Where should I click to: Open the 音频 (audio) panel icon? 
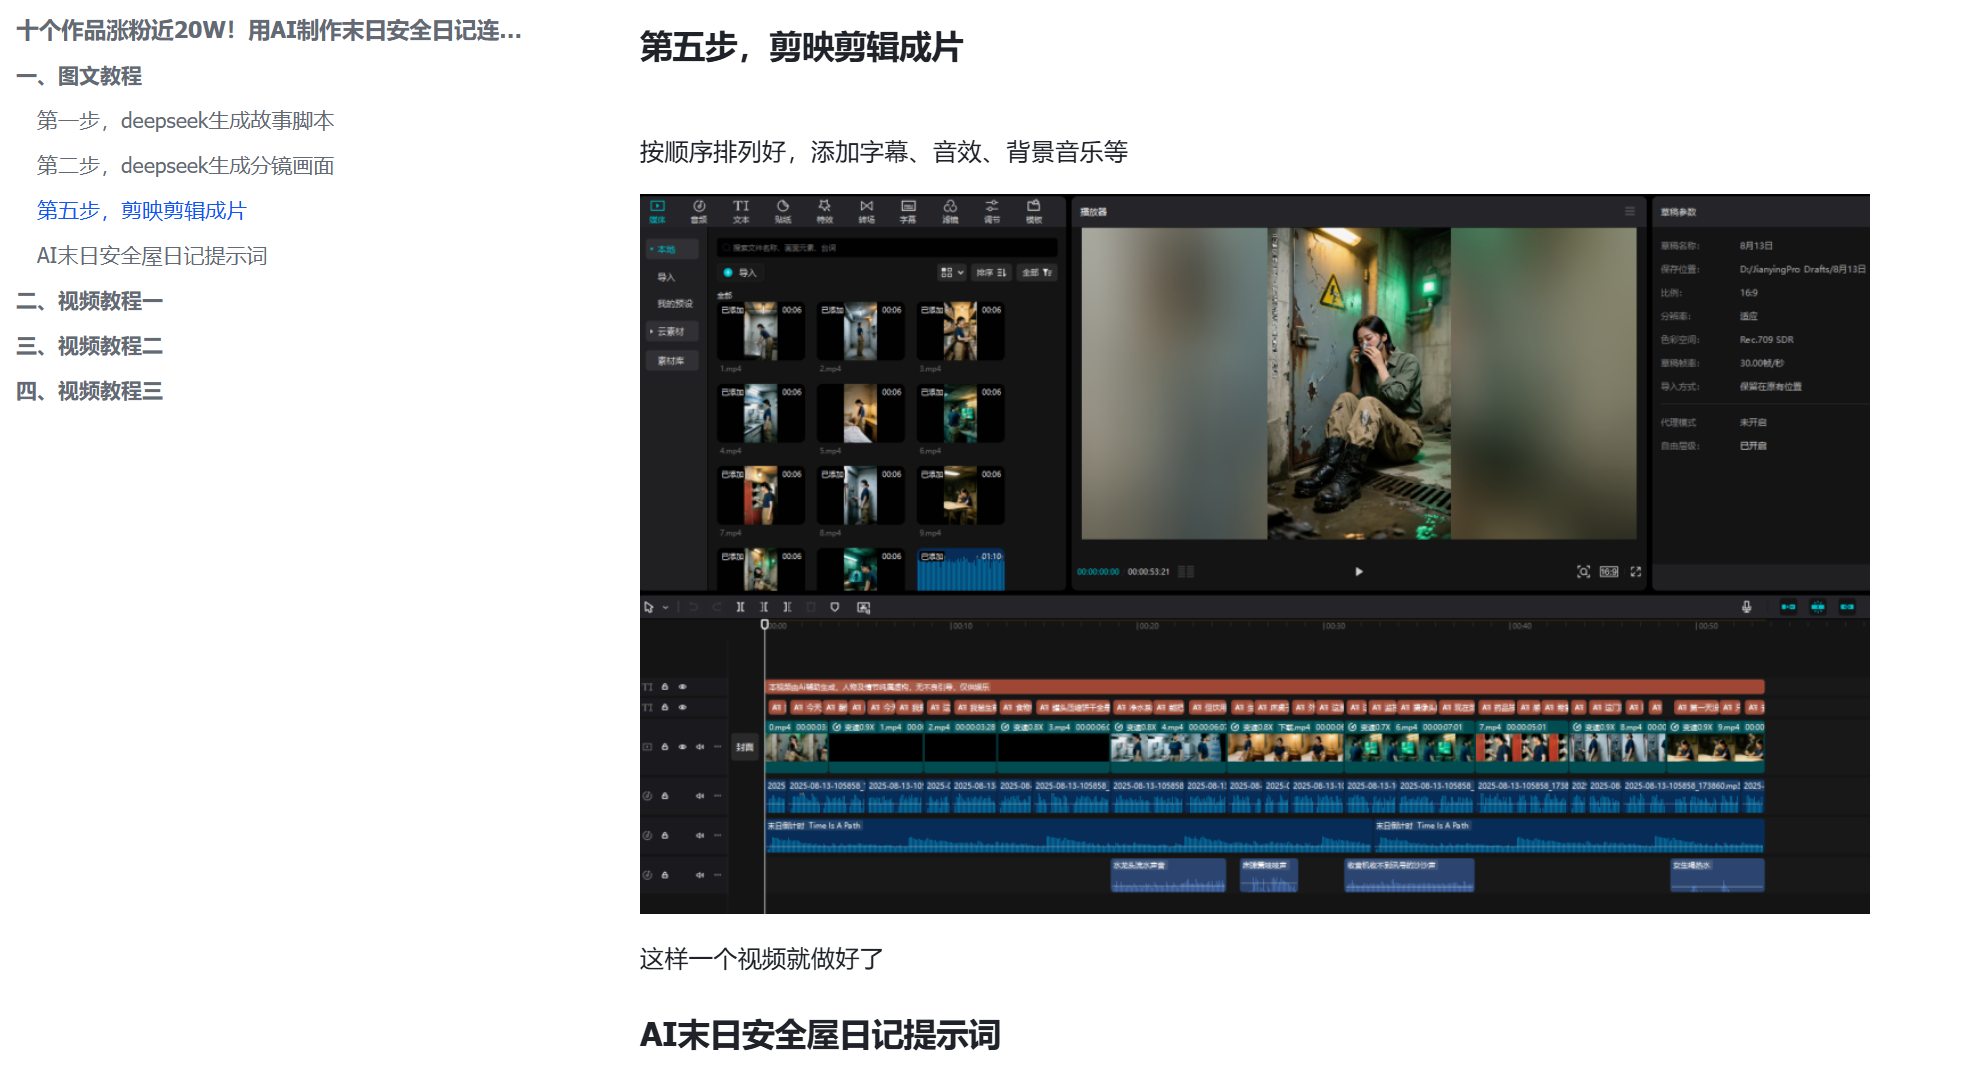point(699,210)
